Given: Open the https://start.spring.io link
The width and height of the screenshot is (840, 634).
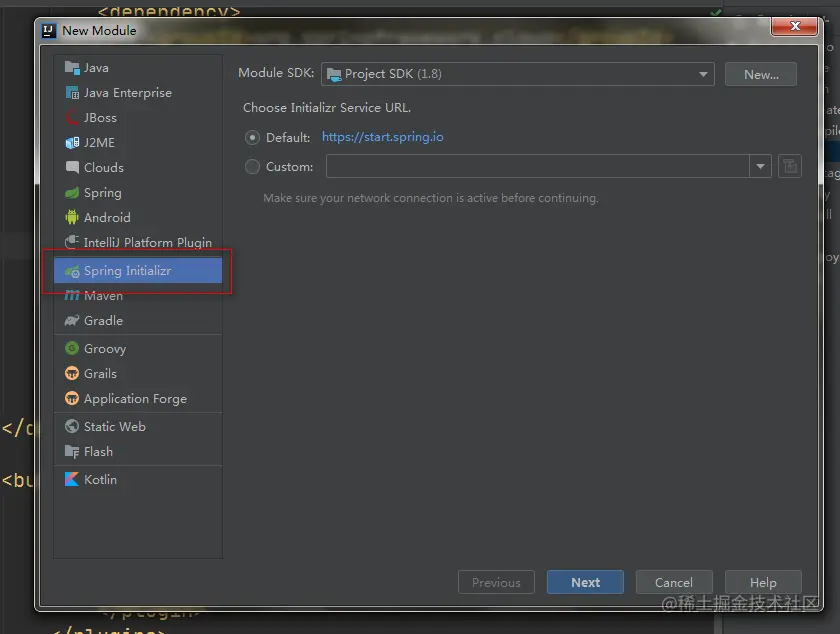Looking at the screenshot, I should 382,137.
